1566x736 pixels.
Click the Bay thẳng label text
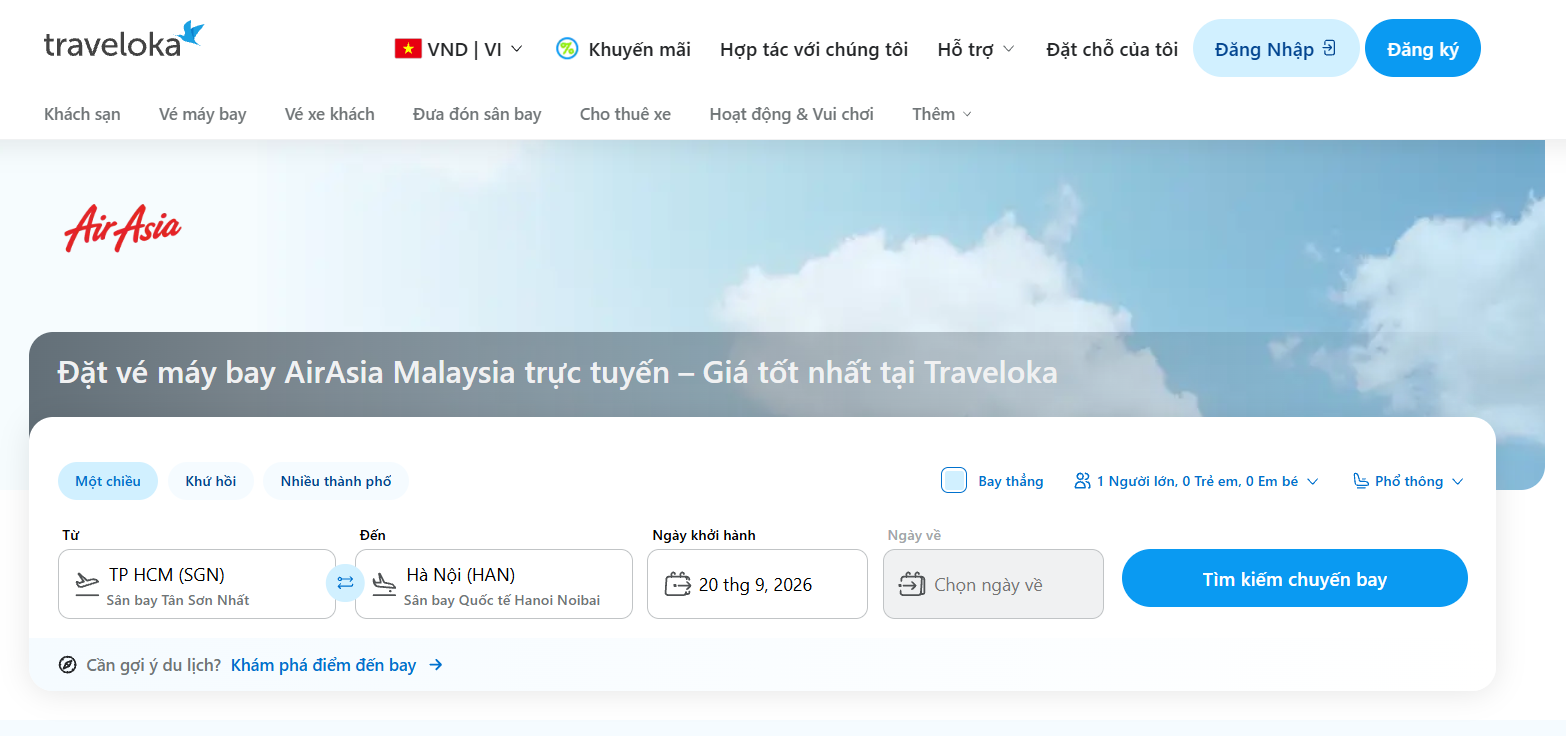point(1010,481)
